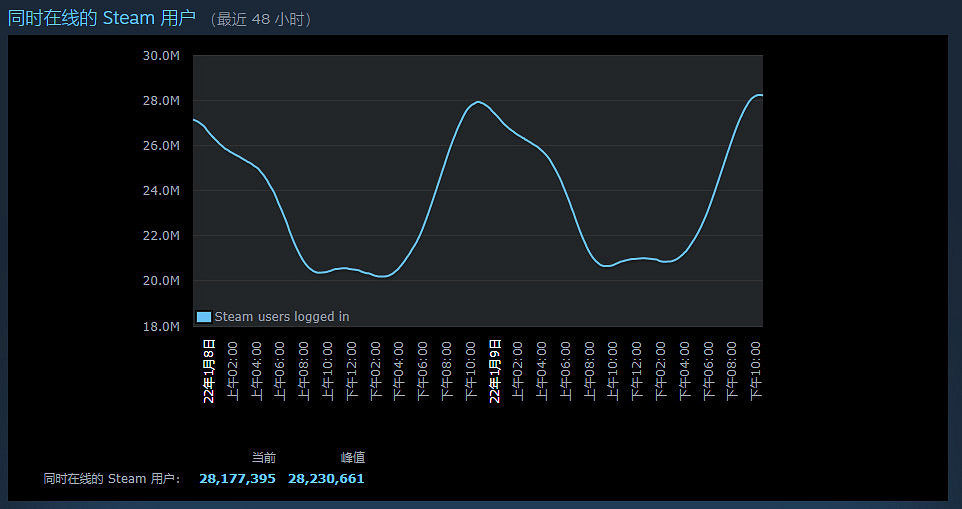Click the 26.0M y-axis label

point(161,146)
